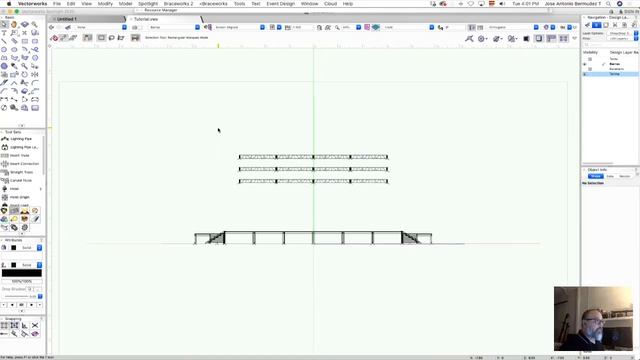
Task: Select the Flyover tool
Action: click(x=24, y=24)
